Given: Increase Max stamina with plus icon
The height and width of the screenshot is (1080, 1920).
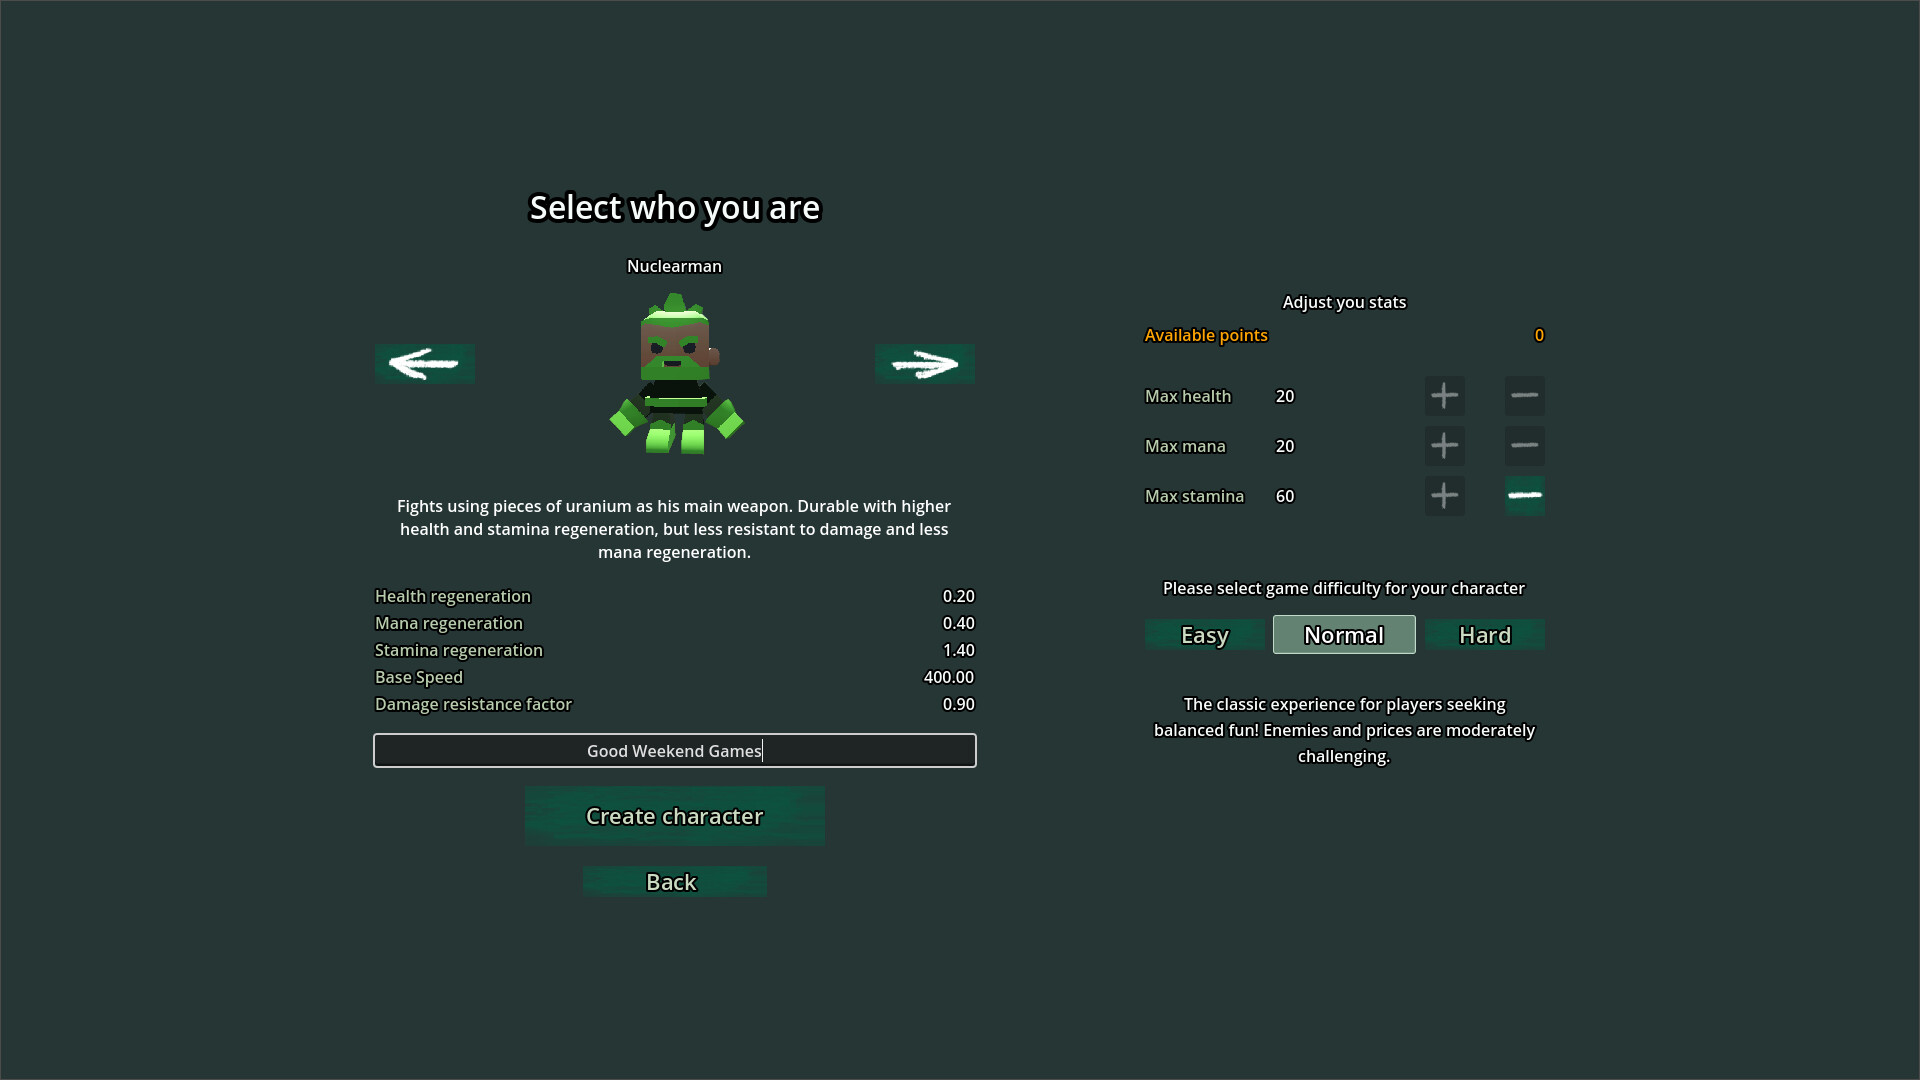Looking at the screenshot, I should [1444, 496].
